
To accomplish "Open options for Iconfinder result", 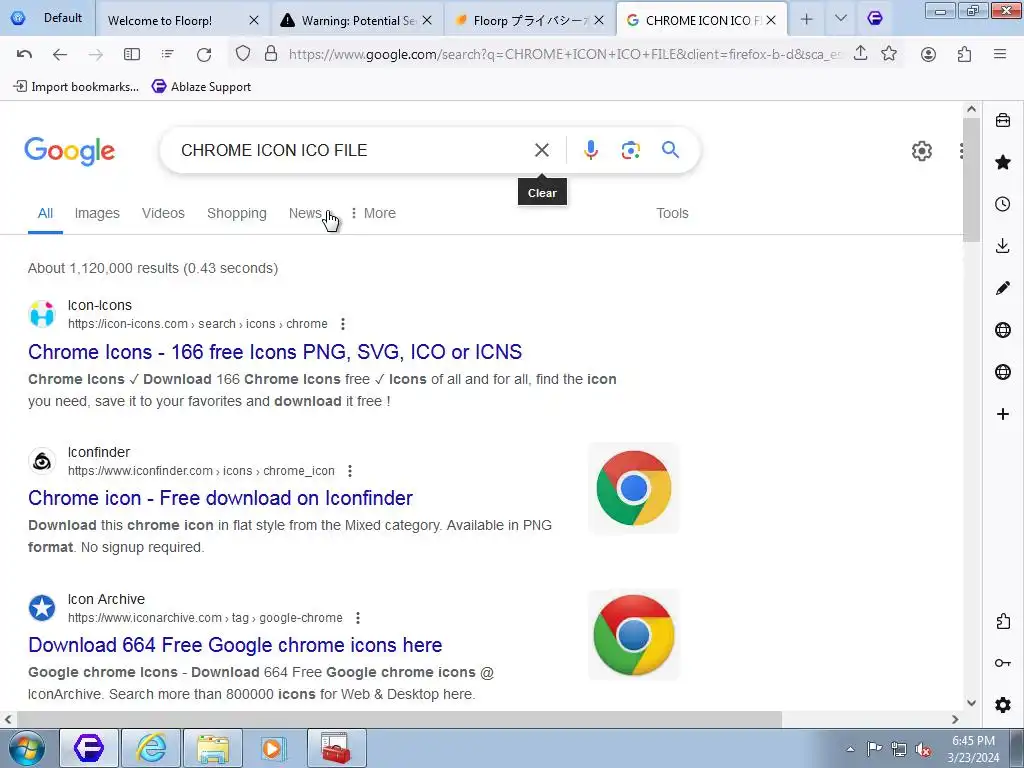I will click(350, 471).
